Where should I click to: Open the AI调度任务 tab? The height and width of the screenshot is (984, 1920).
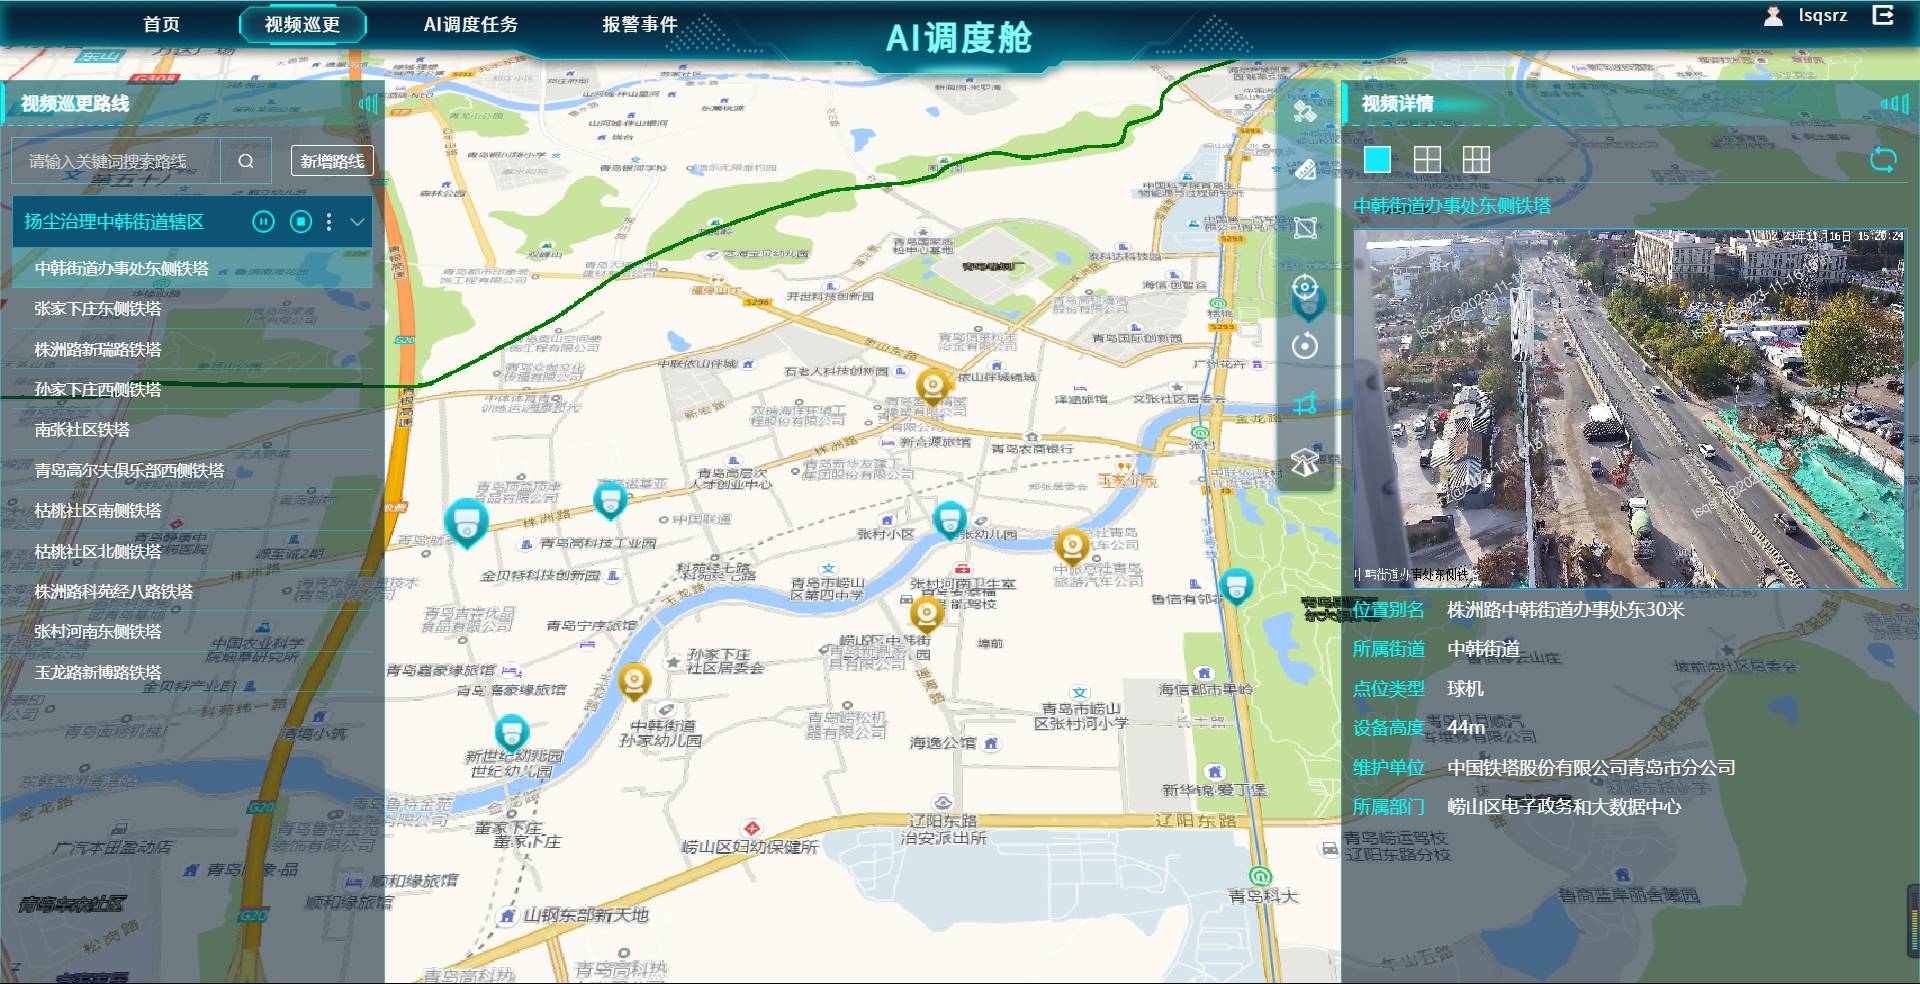tap(471, 24)
